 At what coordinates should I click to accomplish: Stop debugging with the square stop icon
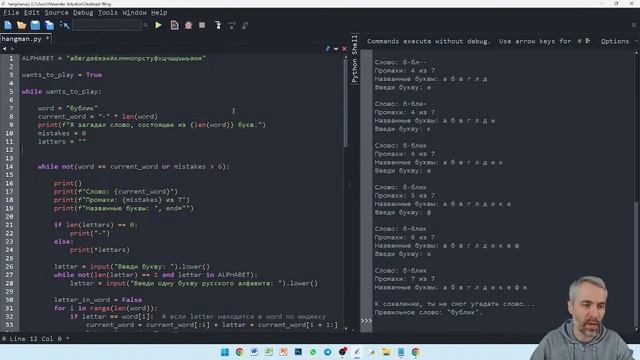click(x=202, y=25)
